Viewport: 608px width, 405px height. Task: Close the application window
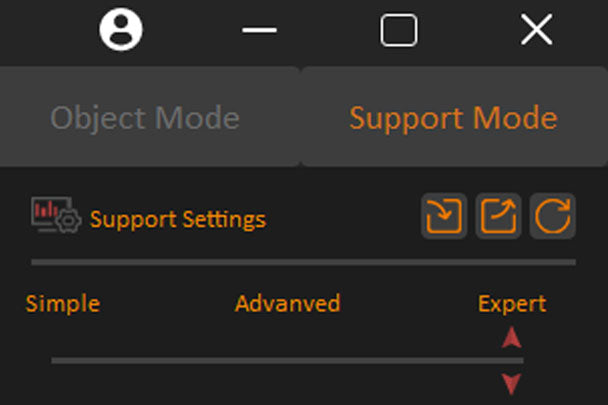pyautogui.click(x=537, y=29)
